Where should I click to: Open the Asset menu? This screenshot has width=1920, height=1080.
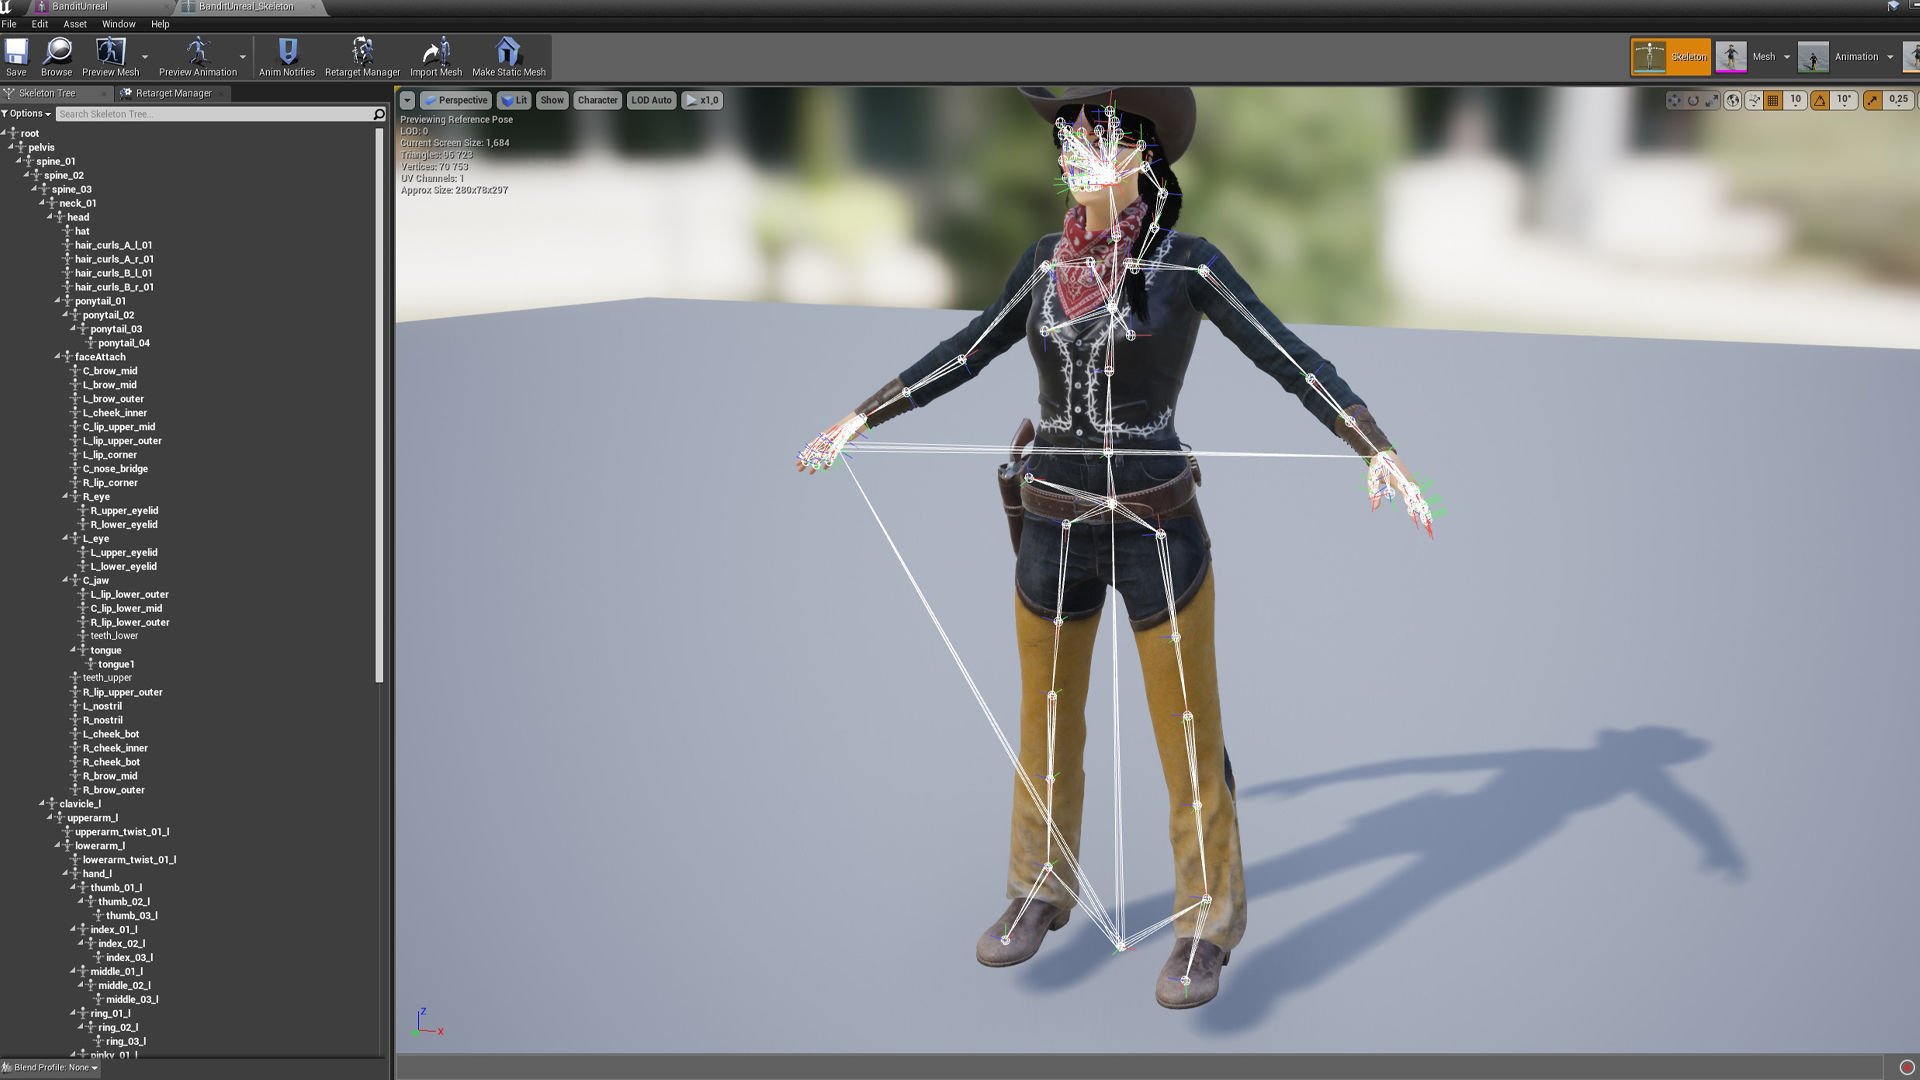tap(75, 24)
